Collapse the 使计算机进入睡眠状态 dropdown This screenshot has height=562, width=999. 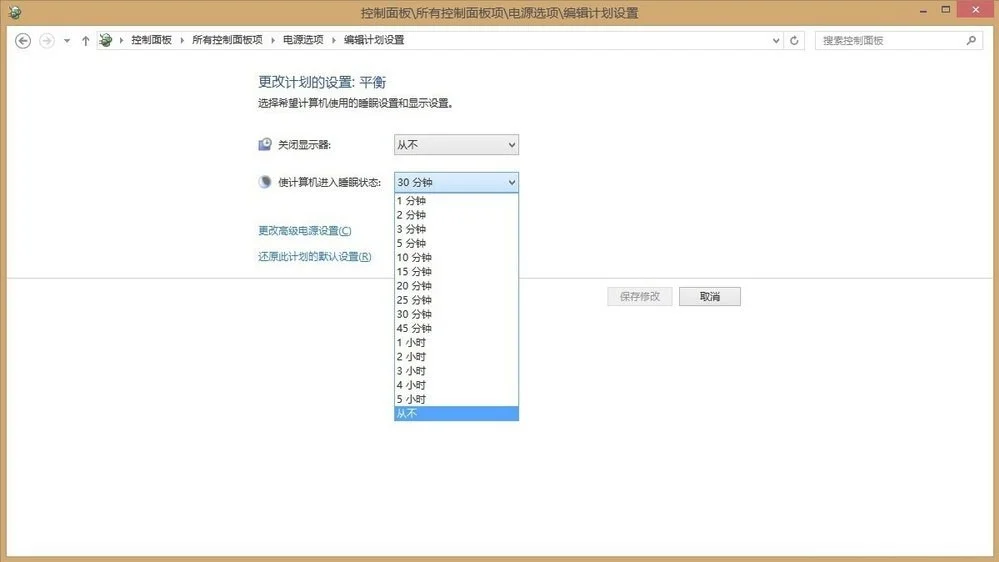[456, 182]
